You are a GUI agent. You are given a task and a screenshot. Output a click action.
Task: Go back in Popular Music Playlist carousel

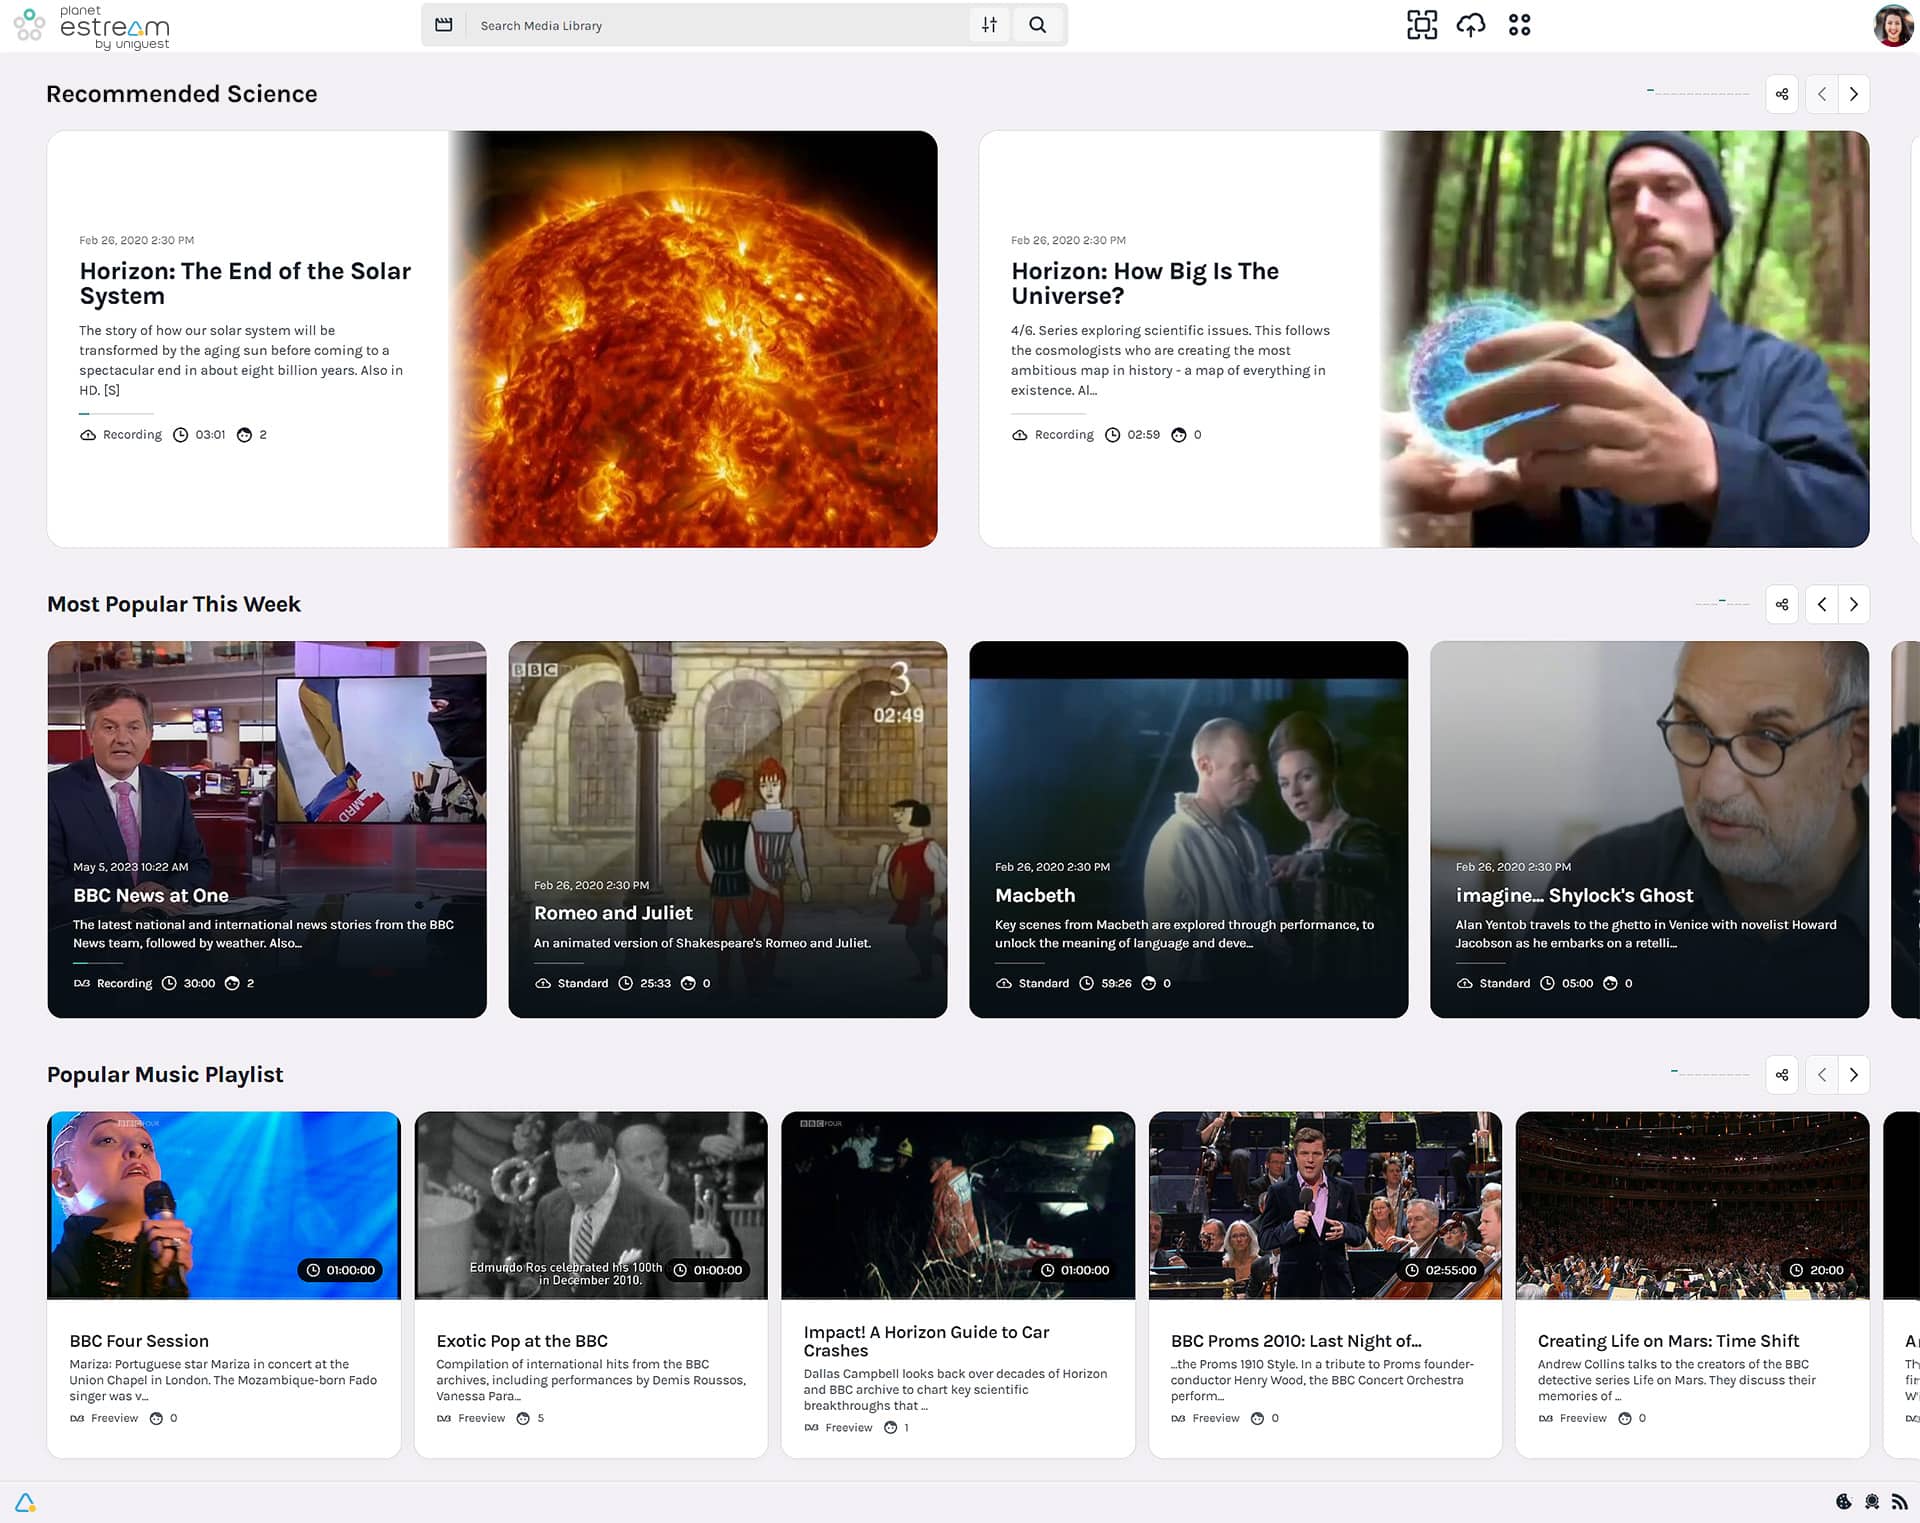[1822, 1075]
